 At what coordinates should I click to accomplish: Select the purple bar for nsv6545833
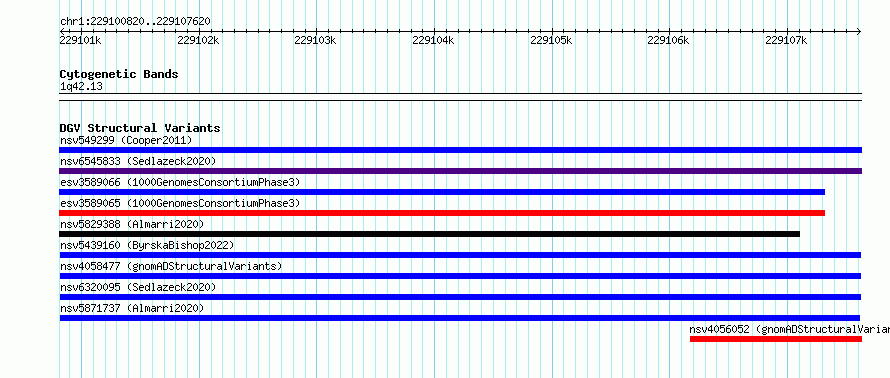(x=460, y=171)
